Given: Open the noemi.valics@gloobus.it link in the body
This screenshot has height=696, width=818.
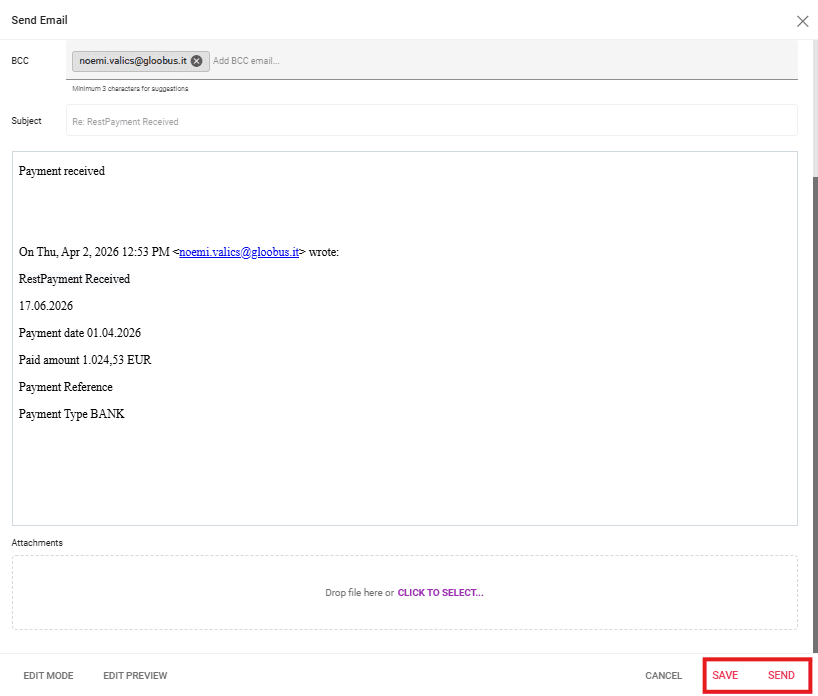Looking at the screenshot, I should 239,252.
